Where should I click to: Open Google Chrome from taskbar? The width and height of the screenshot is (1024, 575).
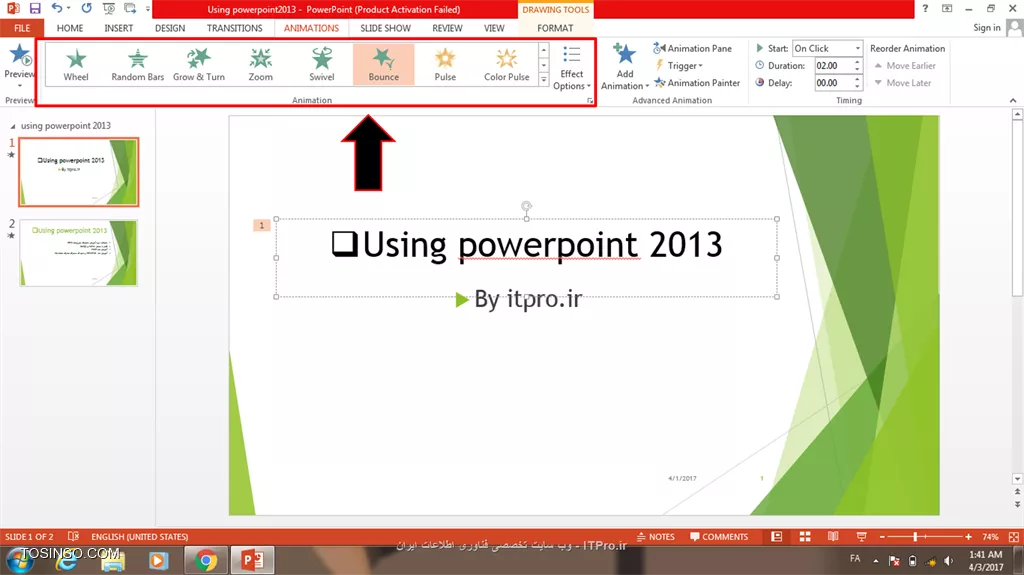click(x=205, y=560)
